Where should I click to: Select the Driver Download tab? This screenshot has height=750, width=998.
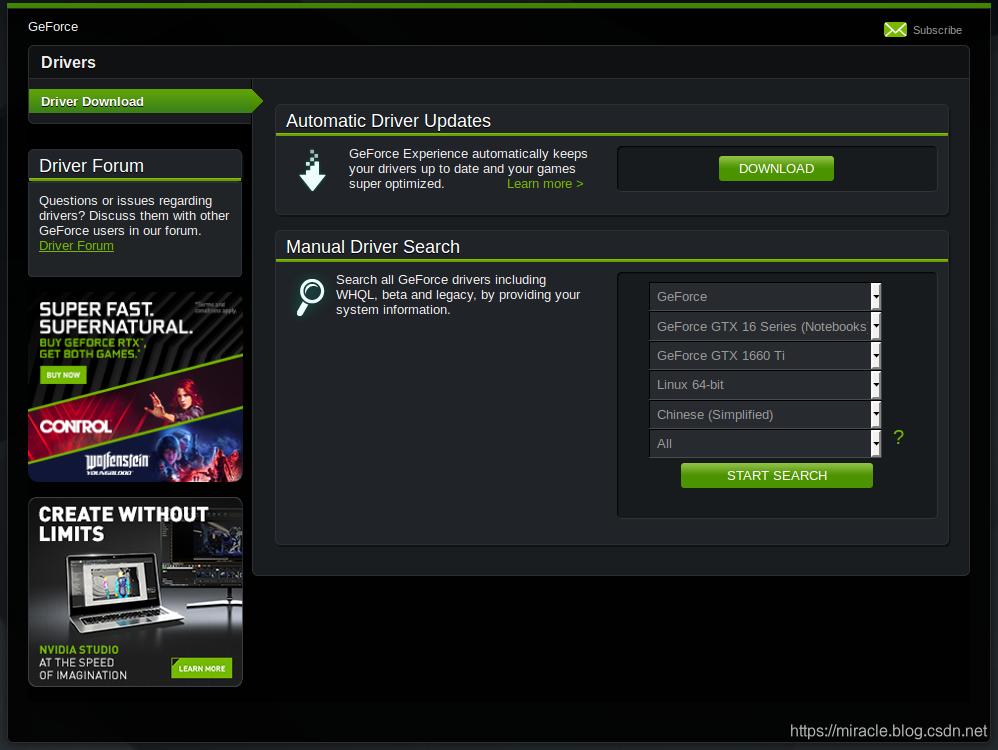[x=145, y=101]
